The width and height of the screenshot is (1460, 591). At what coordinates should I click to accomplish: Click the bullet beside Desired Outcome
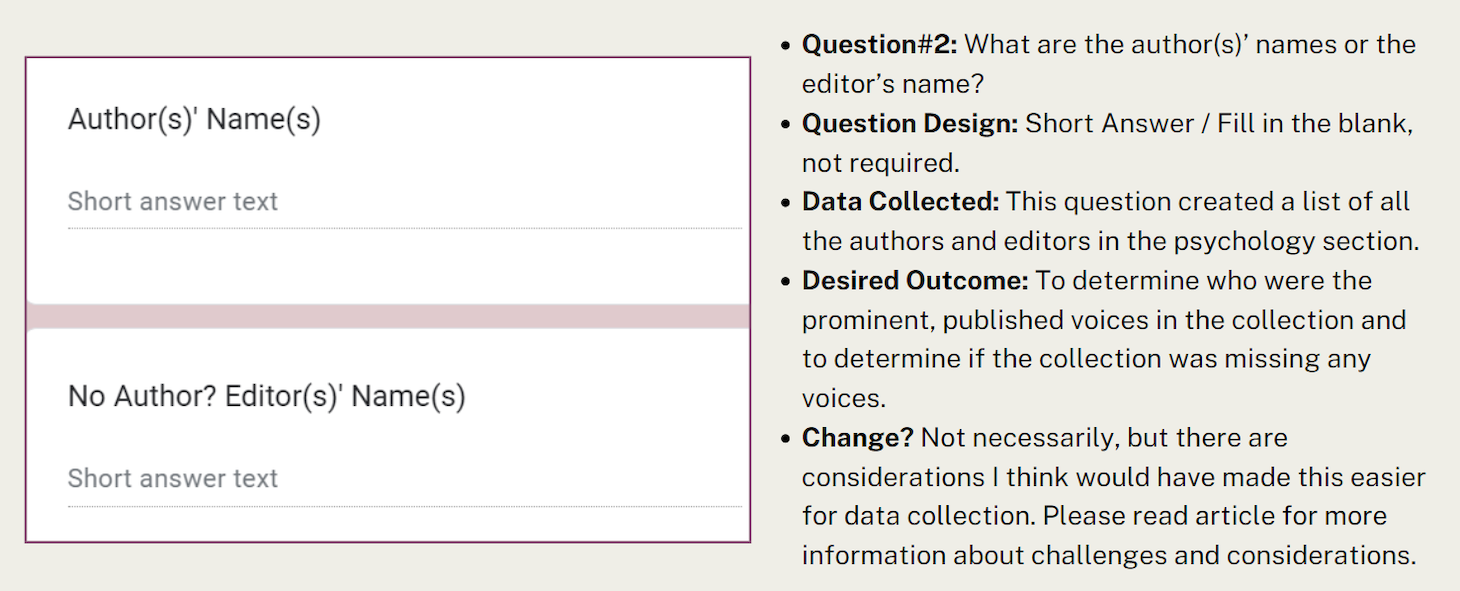pyautogui.click(x=786, y=282)
